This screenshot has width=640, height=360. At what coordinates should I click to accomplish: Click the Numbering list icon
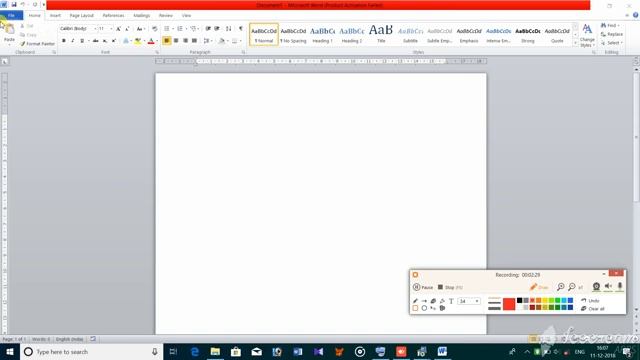[180, 29]
